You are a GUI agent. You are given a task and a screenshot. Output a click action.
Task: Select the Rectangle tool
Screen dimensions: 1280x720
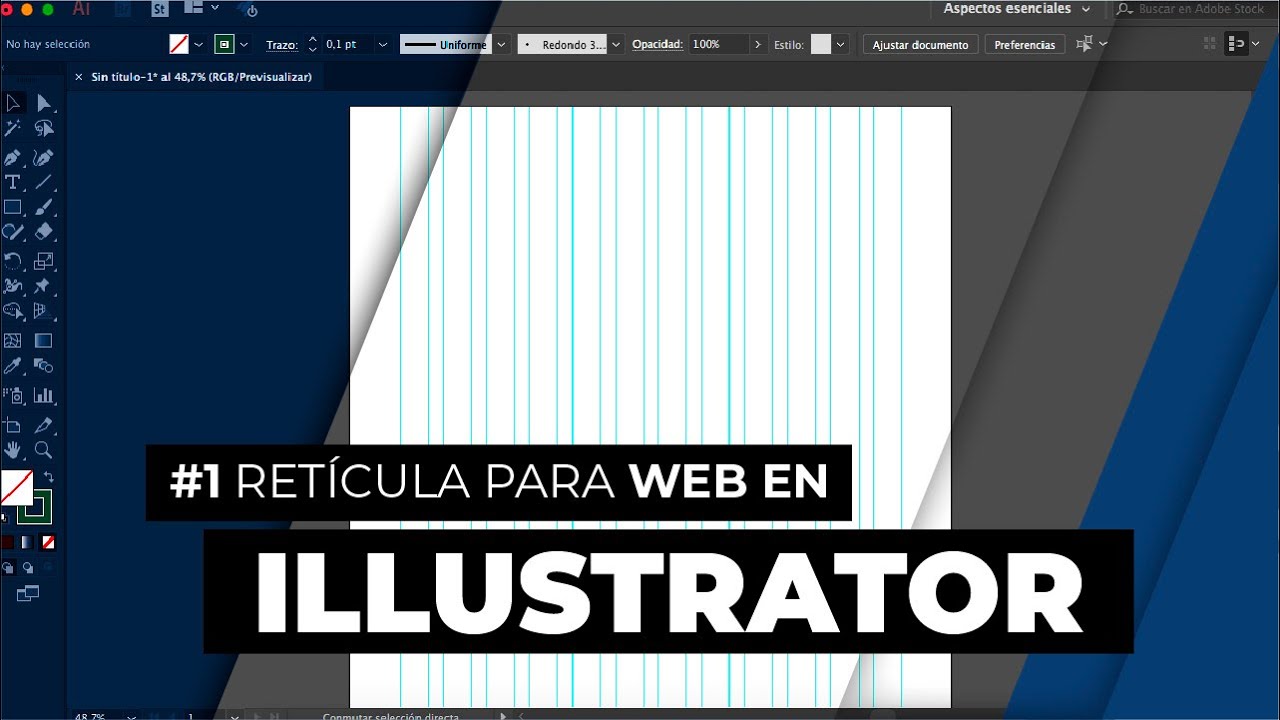13,208
